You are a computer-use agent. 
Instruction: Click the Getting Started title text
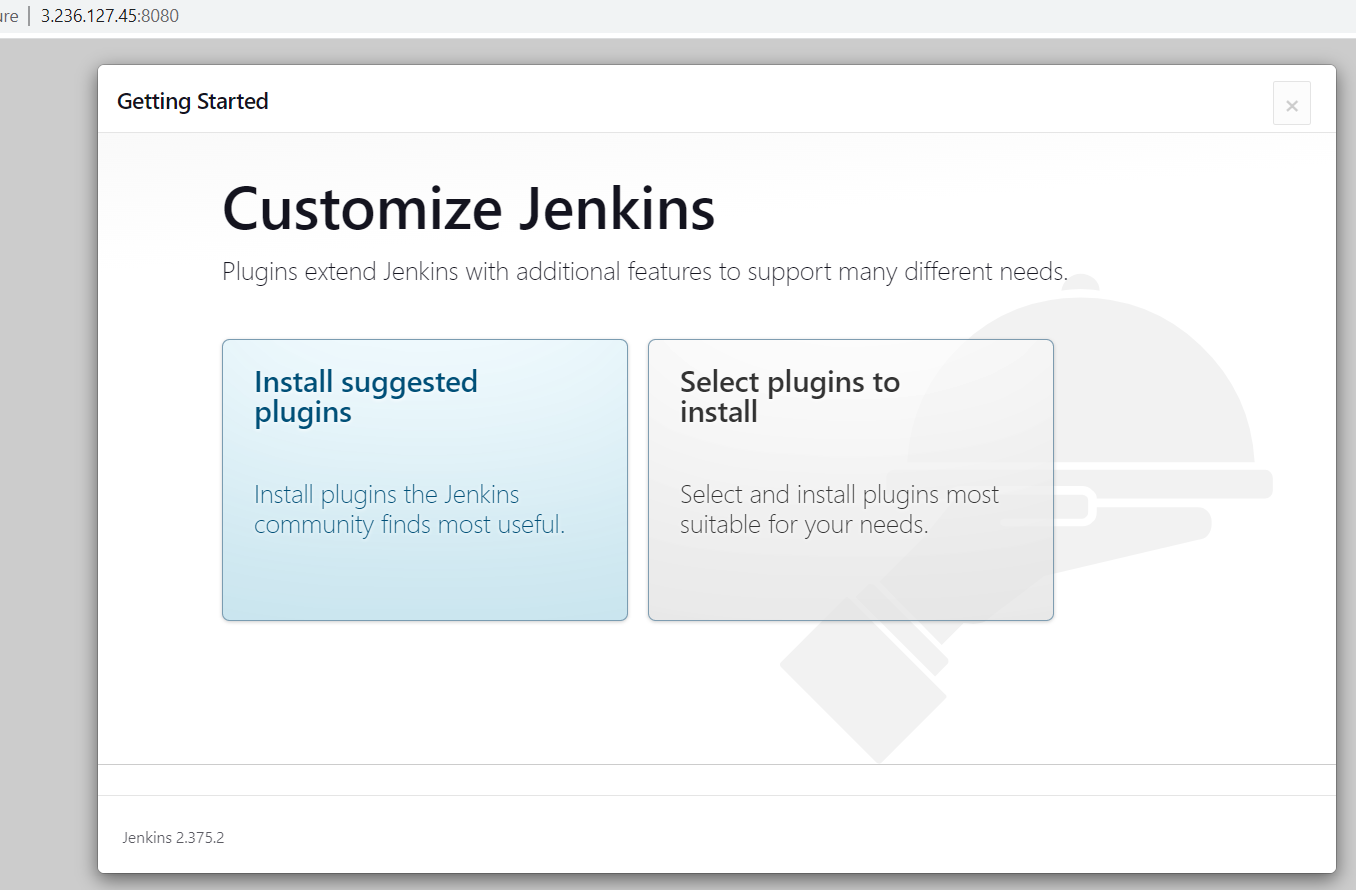point(193,101)
